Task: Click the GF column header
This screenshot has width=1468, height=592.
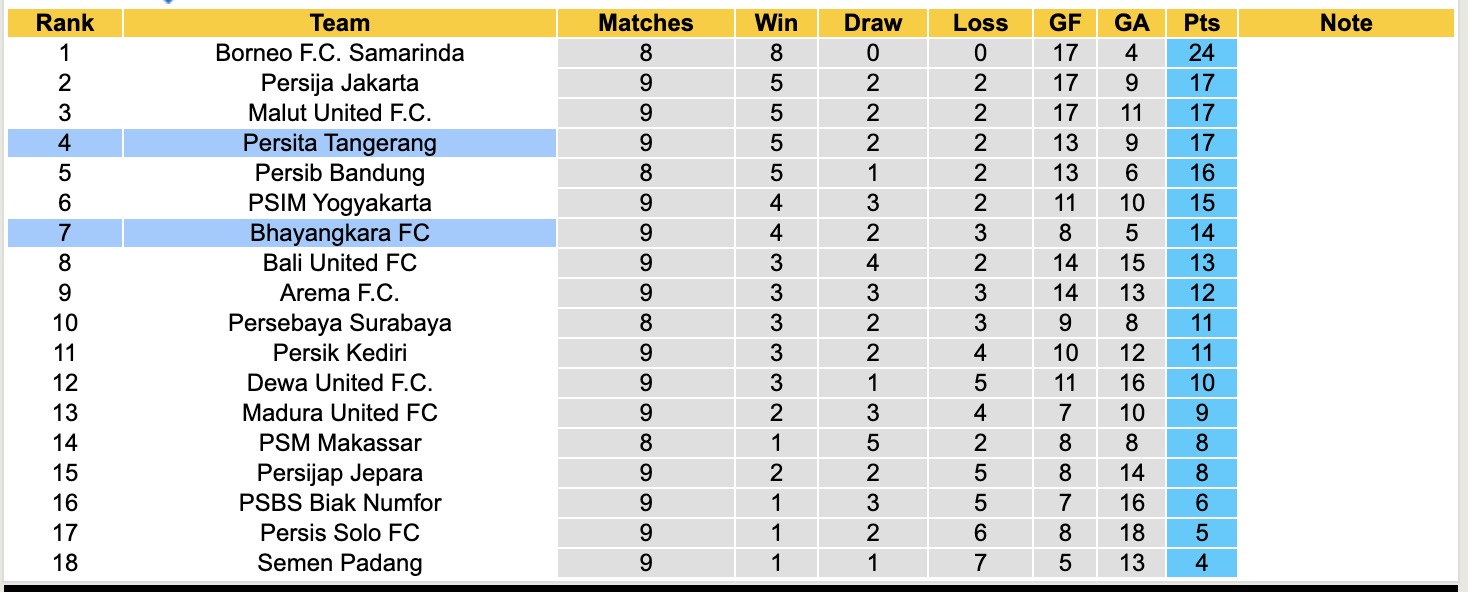Action: tap(1065, 23)
